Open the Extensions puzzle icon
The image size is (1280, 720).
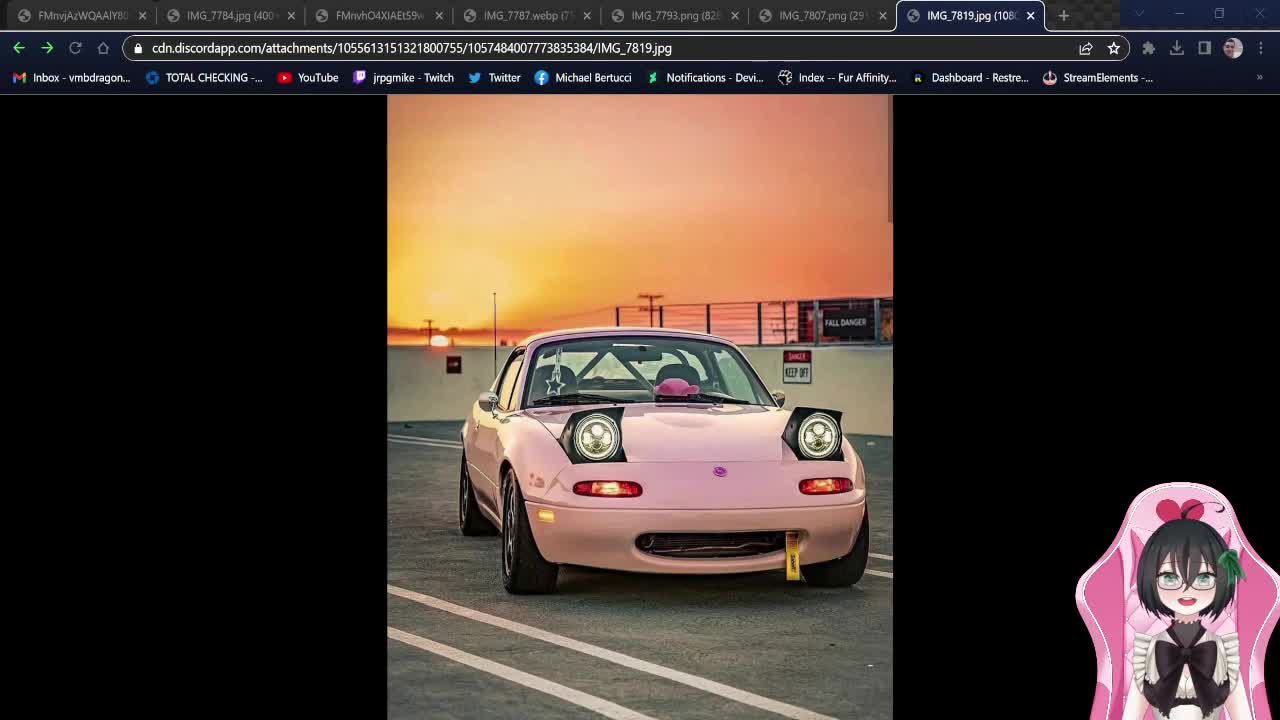1148,48
